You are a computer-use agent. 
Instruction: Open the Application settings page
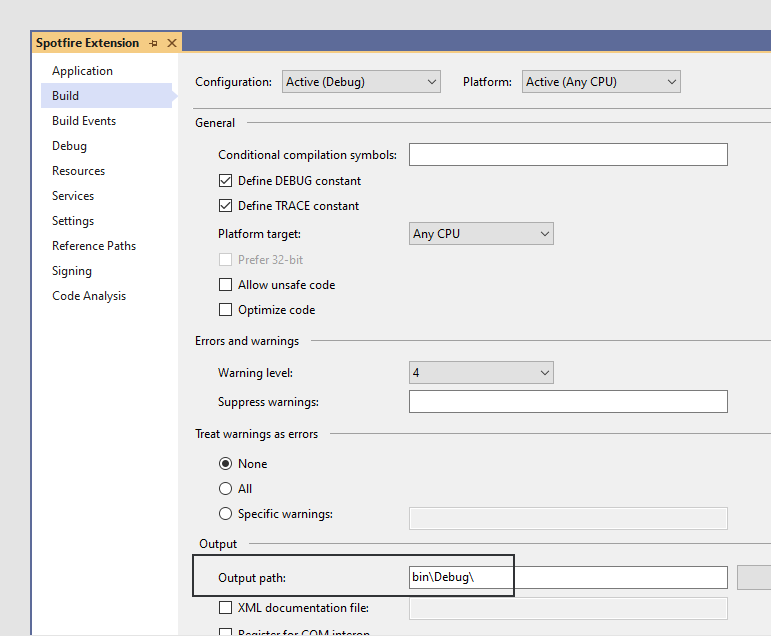pyautogui.click(x=82, y=71)
